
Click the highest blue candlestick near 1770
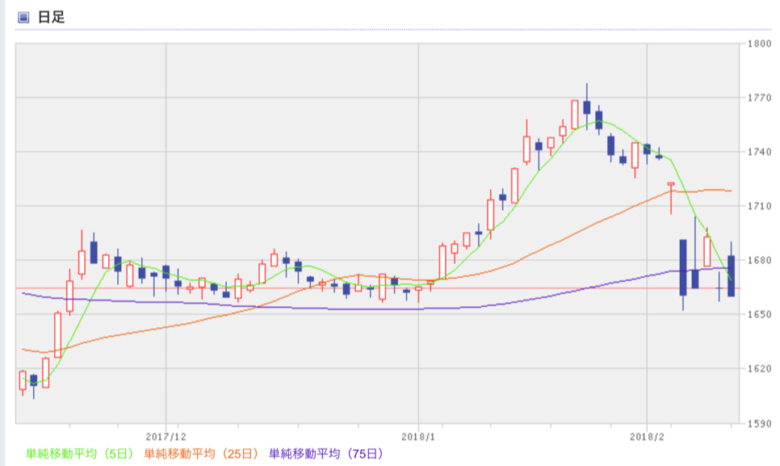(587, 107)
